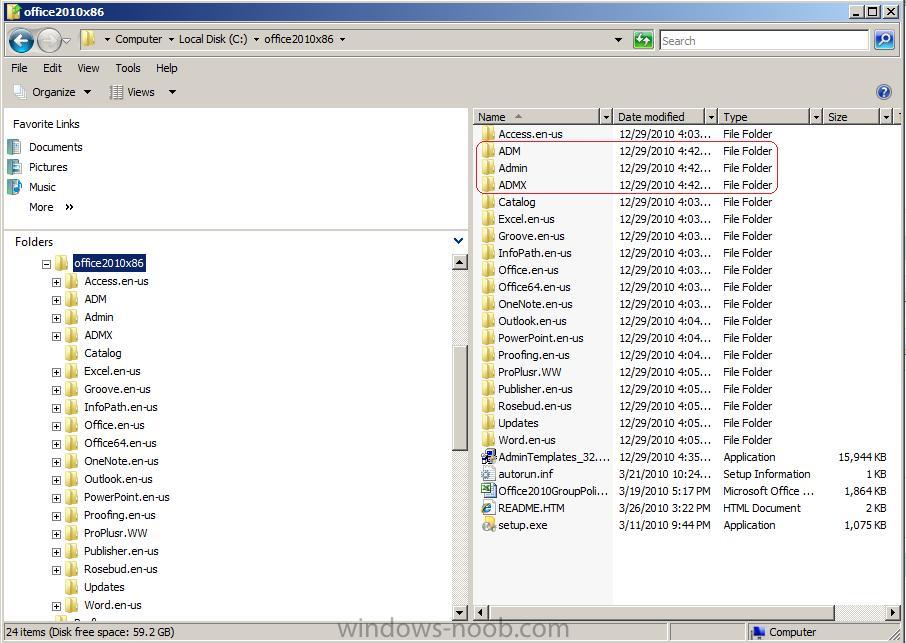
Task: Click the Computer icon in status bar
Action: pos(758,633)
